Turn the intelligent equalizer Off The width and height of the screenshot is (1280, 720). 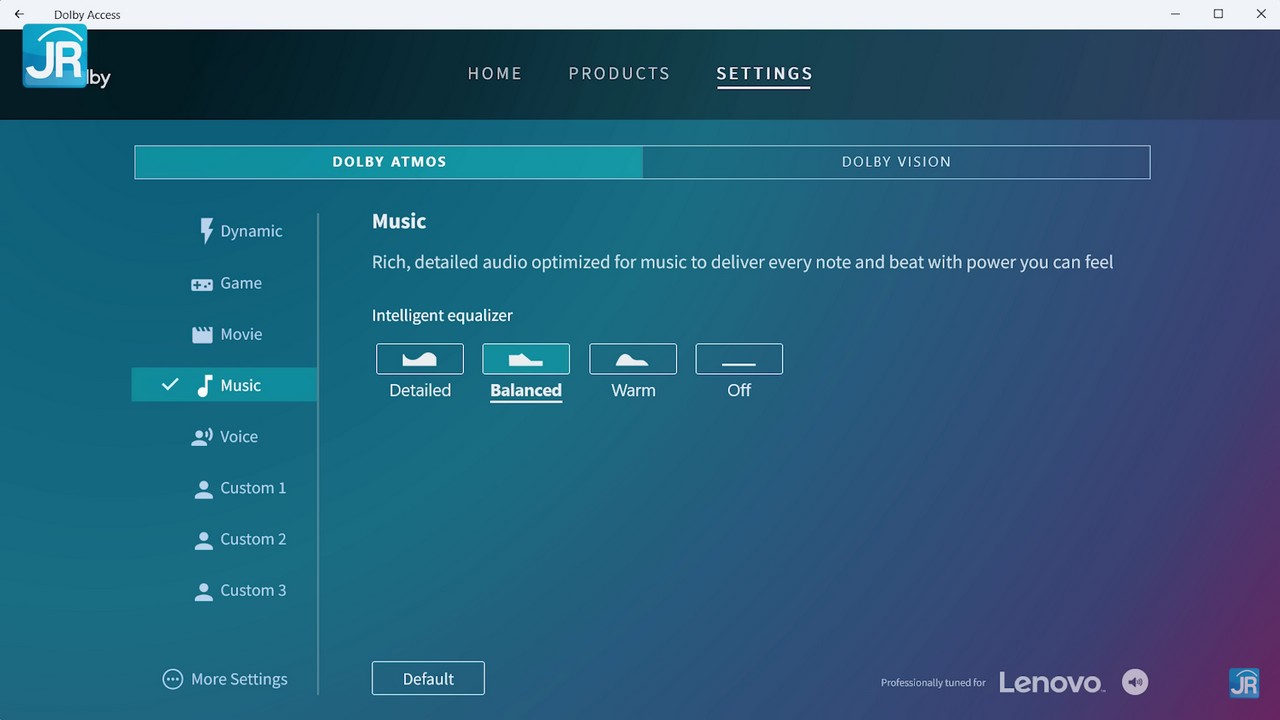(x=739, y=359)
